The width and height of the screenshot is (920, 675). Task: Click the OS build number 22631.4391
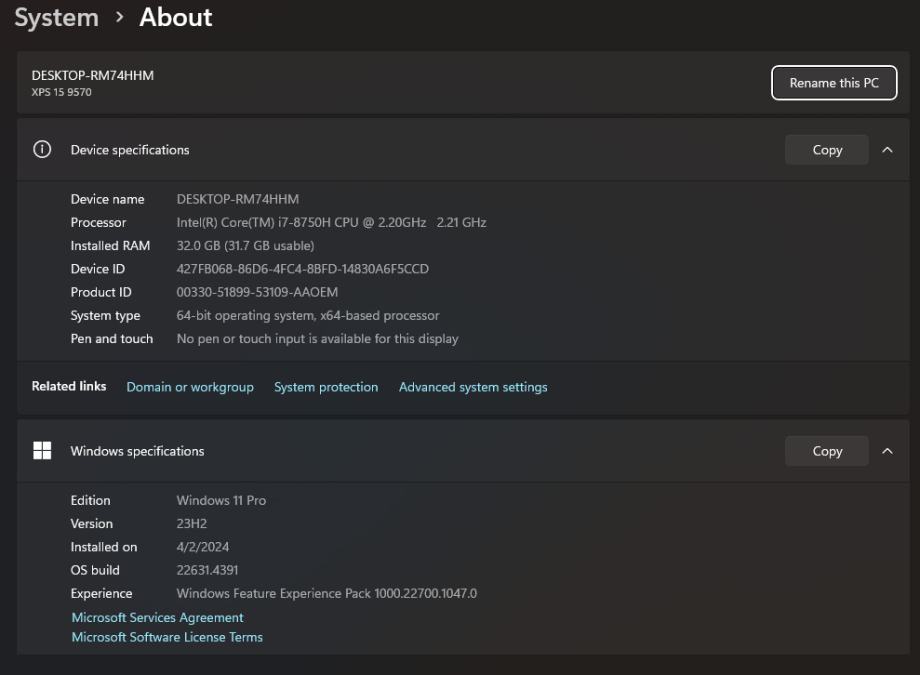[x=207, y=570]
